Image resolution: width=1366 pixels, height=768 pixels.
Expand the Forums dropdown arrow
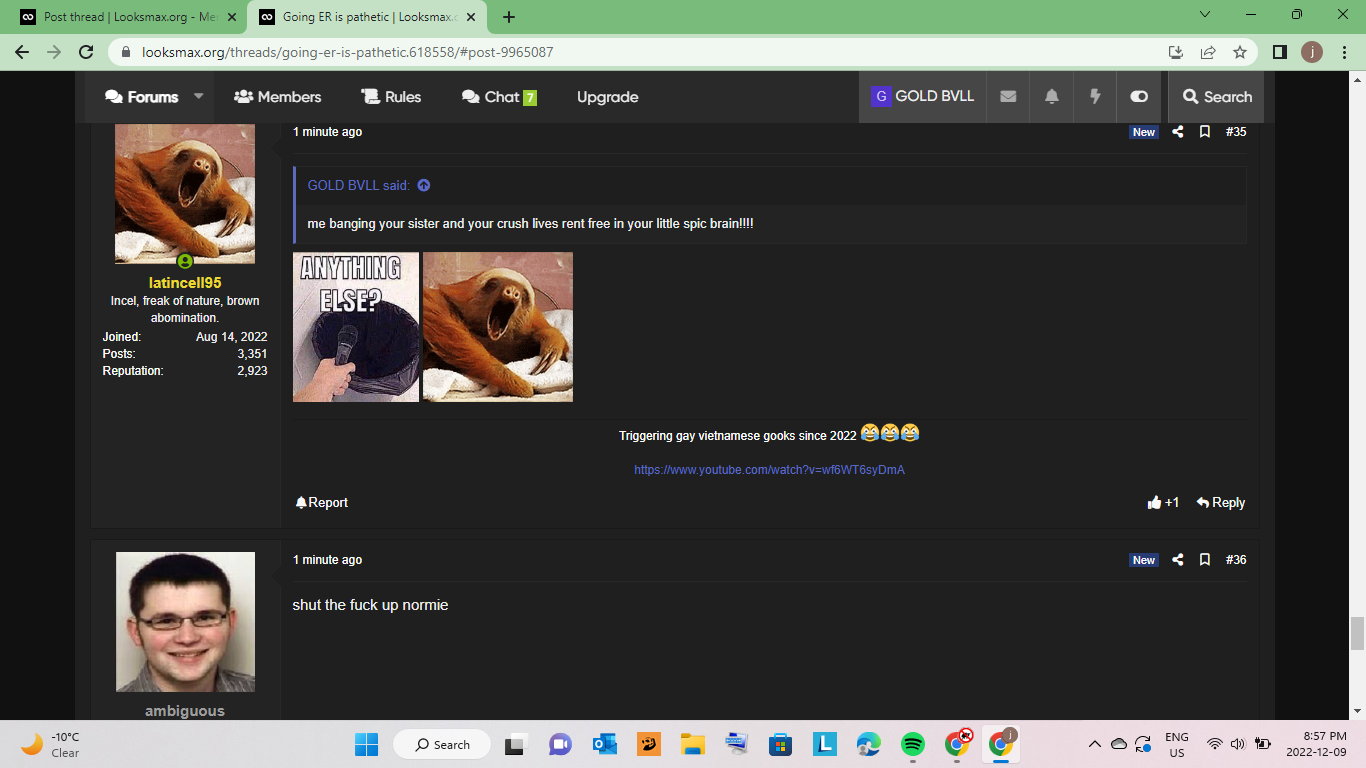[x=198, y=97]
